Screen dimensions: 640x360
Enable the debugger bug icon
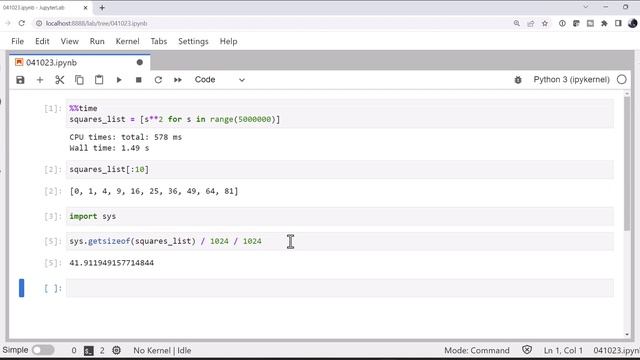518,80
